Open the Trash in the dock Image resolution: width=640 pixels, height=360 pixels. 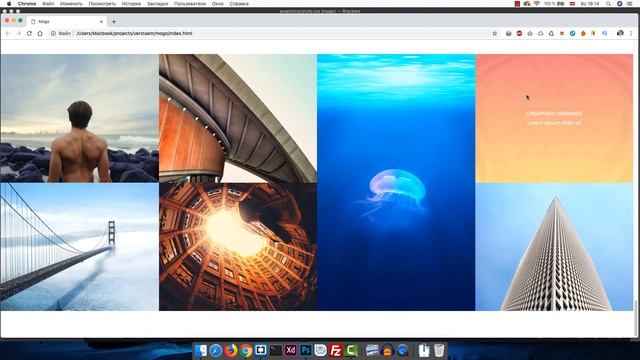tap(439, 350)
